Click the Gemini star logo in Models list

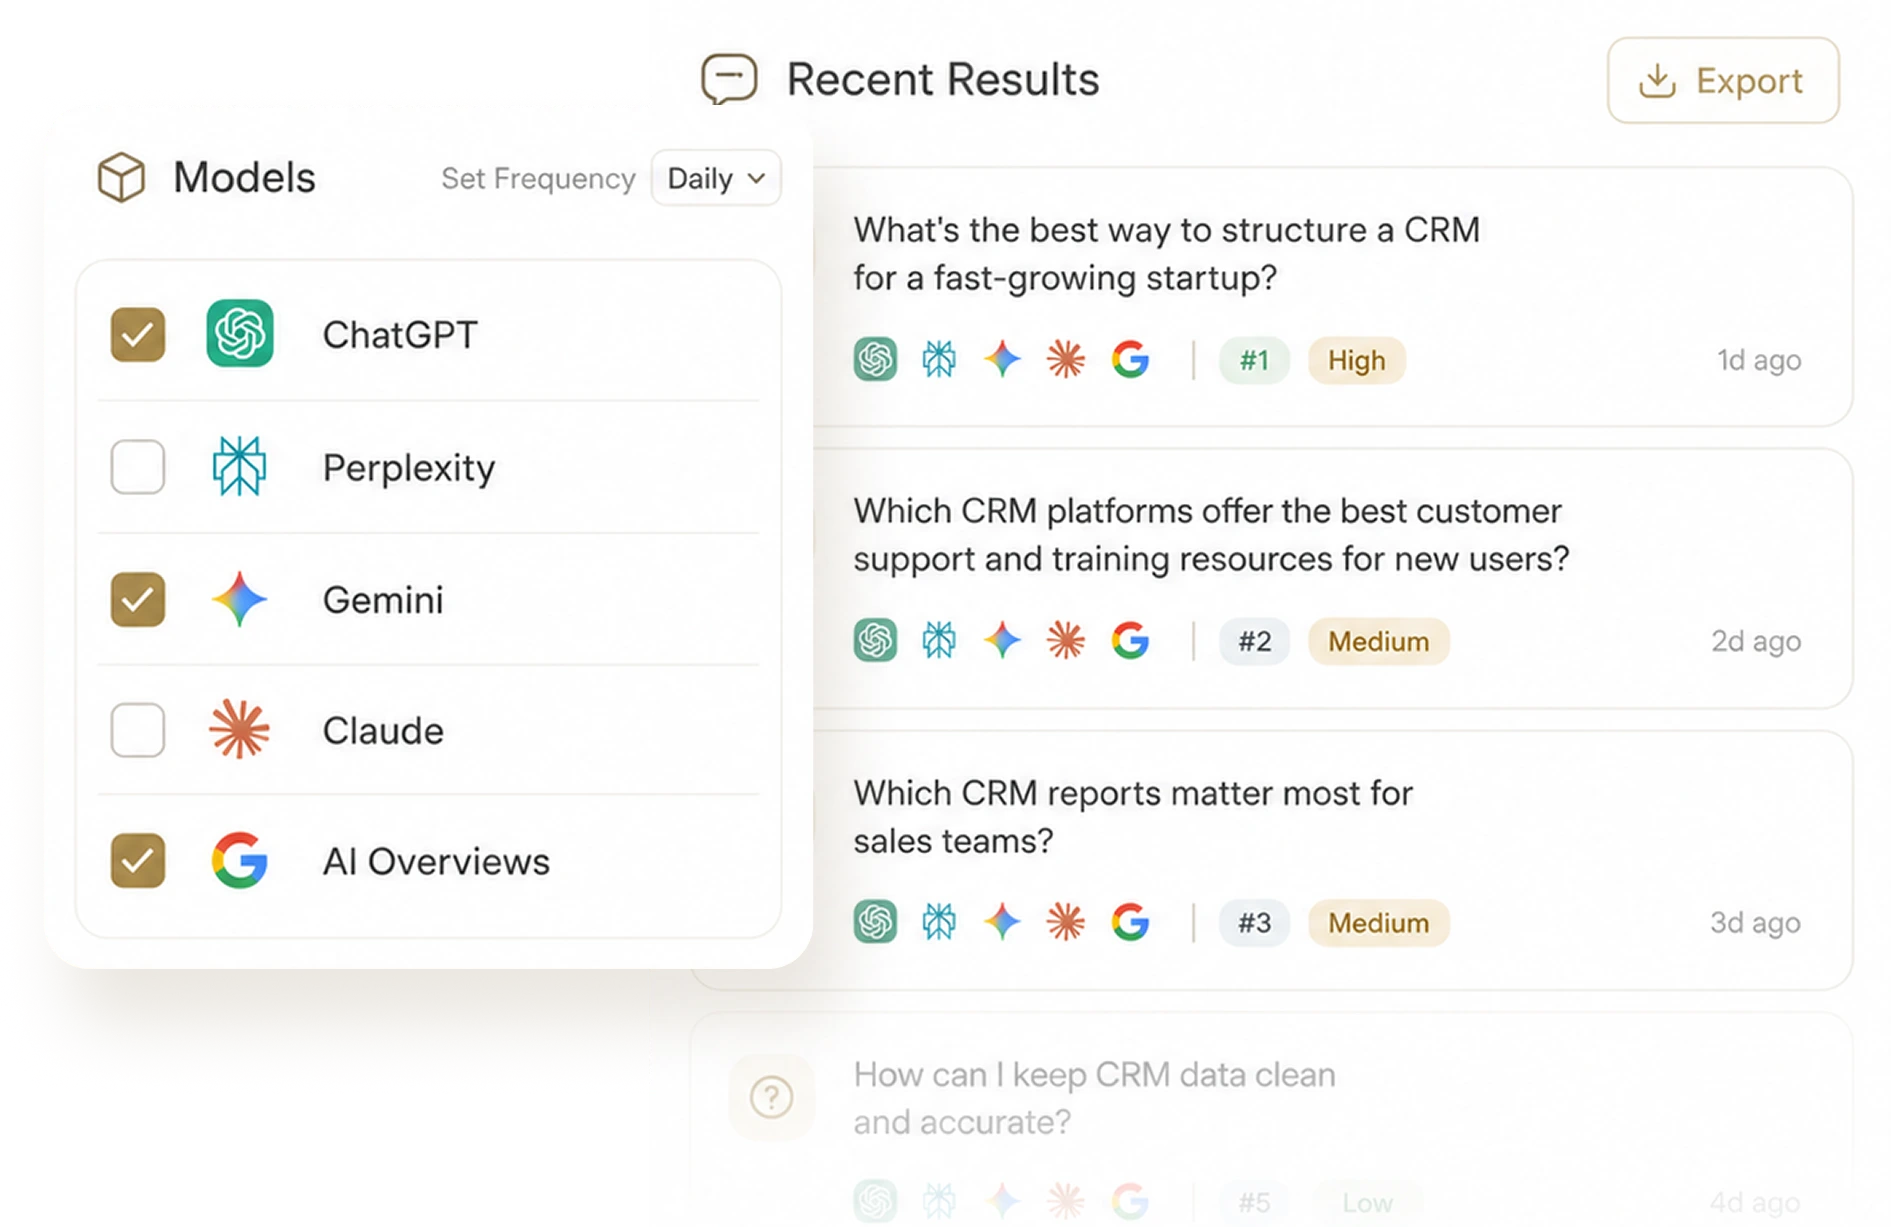point(239,599)
